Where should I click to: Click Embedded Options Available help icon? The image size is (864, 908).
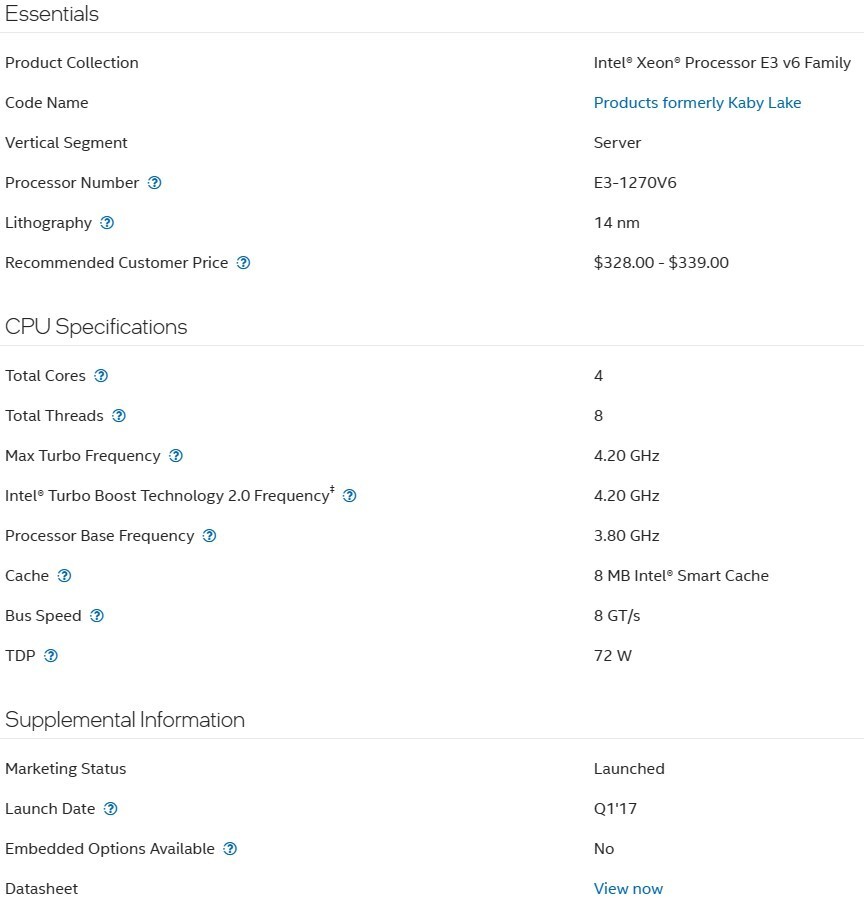click(230, 849)
